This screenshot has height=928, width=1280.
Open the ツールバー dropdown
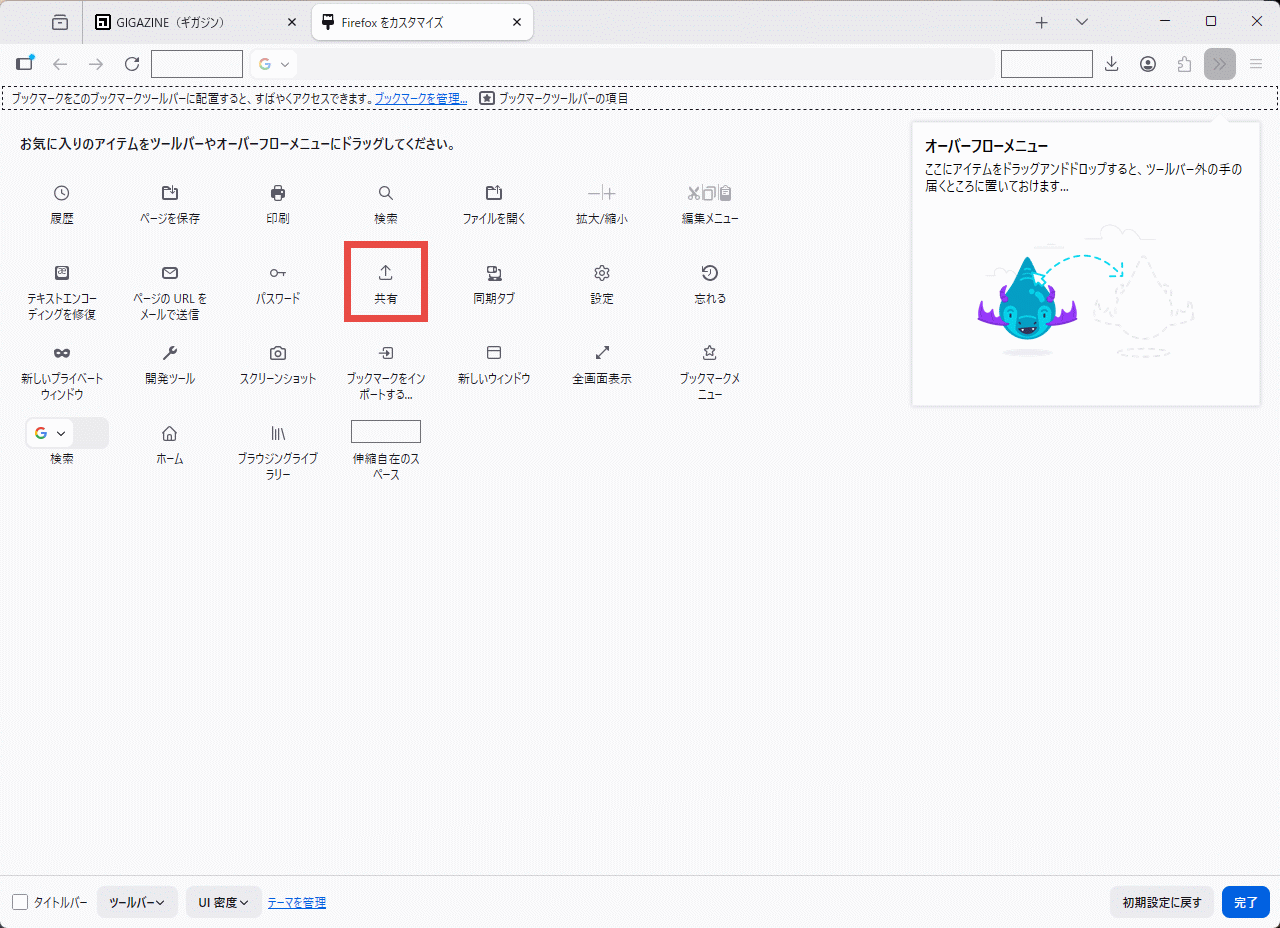(137, 902)
